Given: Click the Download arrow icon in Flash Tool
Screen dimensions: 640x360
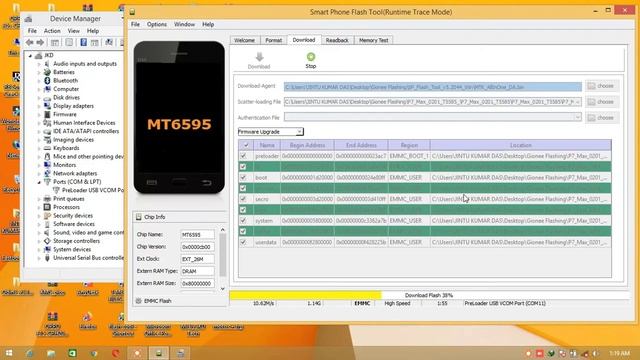Looking at the screenshot, I should tap(259, 57).
